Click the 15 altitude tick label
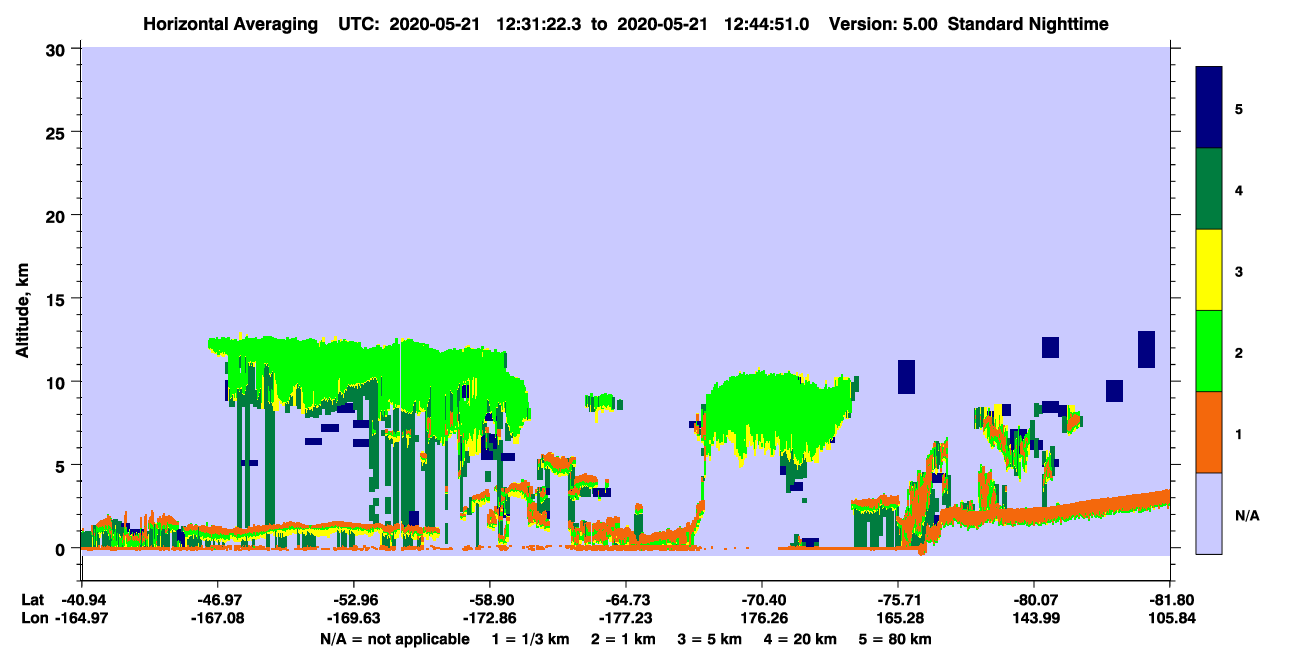Screen dimensions: 1300x667 point(56,299)
